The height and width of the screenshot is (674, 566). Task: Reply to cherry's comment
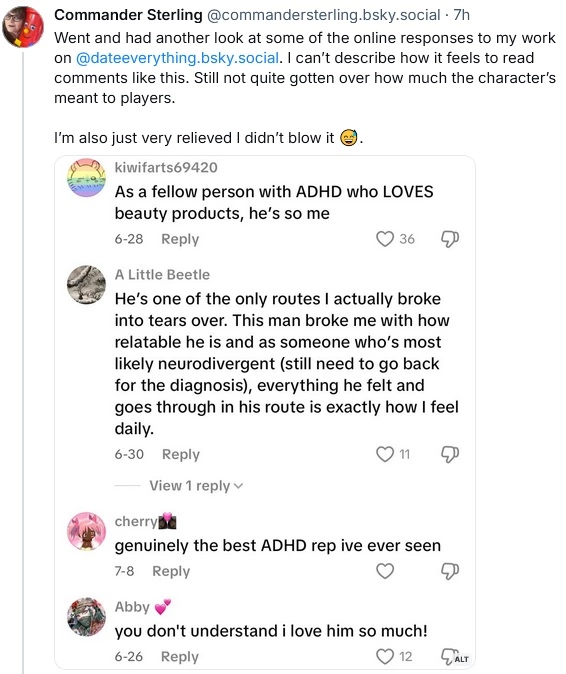point(171,571)
